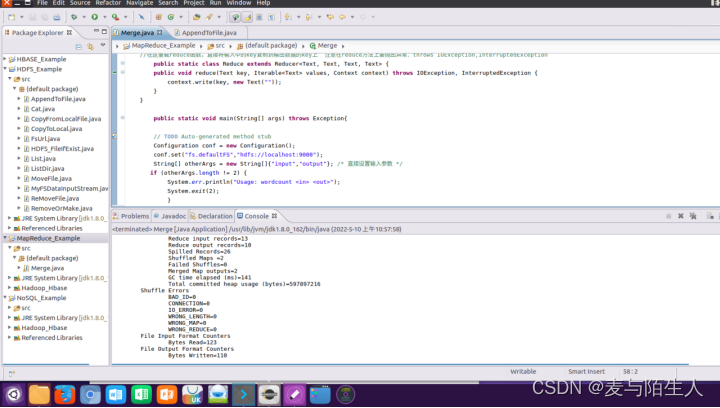This screenshot has height=408, width=720.
Task: Expand the HBASE_Example project
Action: [5, 59]
